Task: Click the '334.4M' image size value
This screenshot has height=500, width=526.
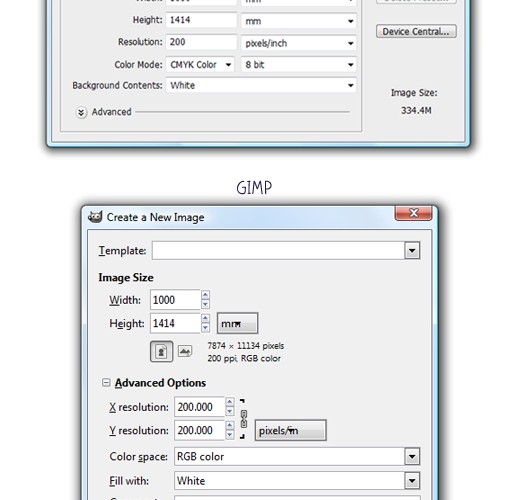Action: (416, 110)
